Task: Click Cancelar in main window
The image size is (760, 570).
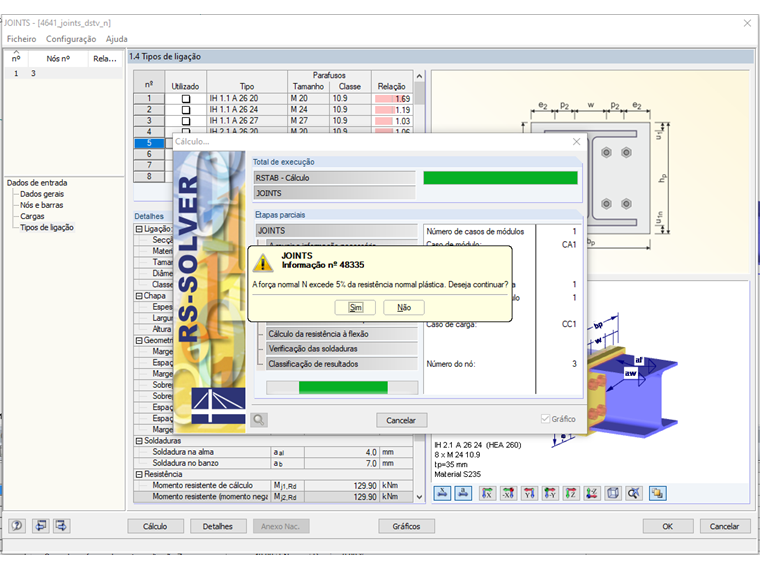Action: pyautogui.click(x=725, y=526)
